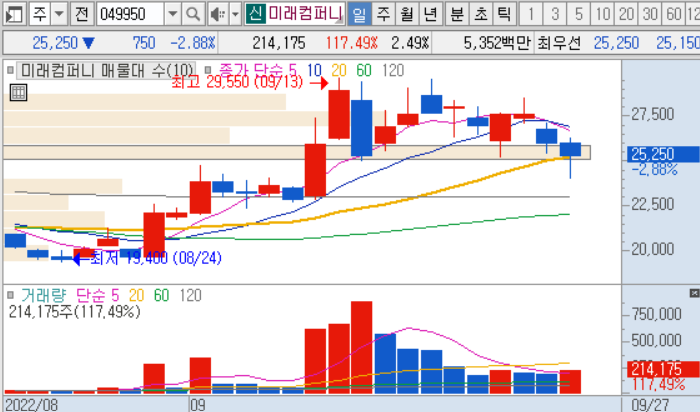Click the 20,000 price axis label
This screenshot has height=412, width=700.
[652, 249]
